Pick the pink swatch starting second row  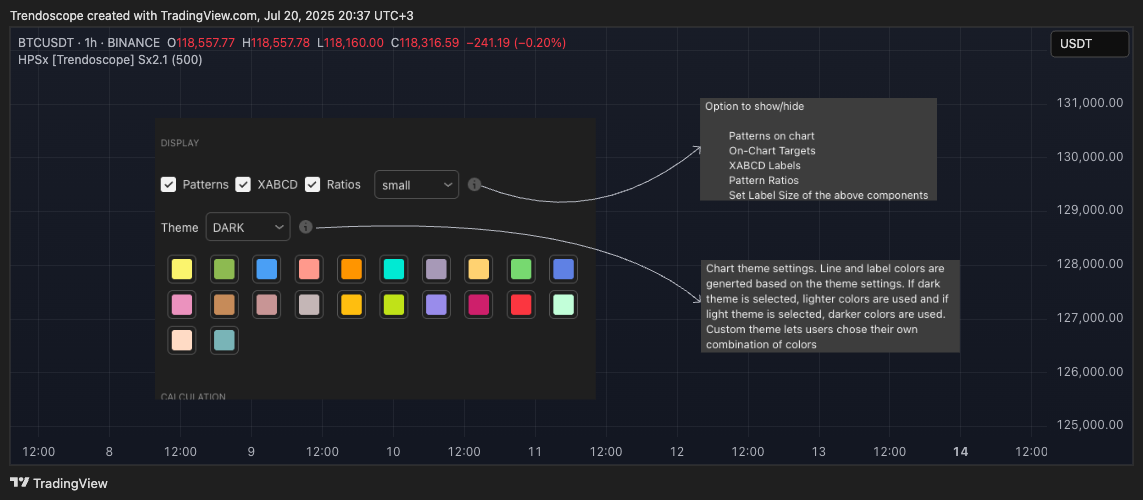182,305
